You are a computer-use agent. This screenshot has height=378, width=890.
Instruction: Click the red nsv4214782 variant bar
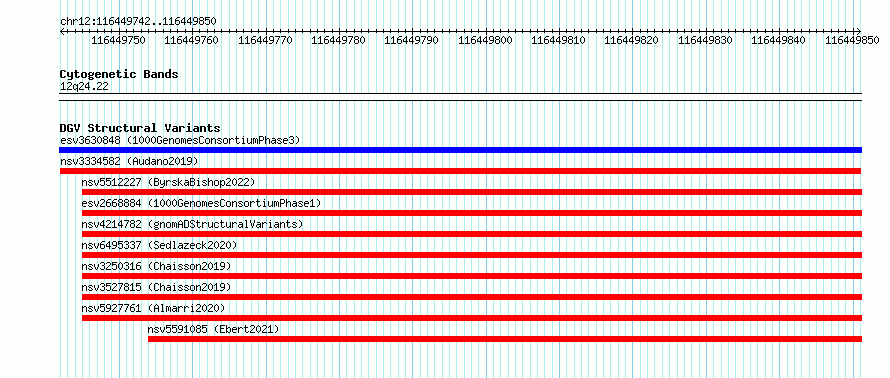[x=472, y=234]
